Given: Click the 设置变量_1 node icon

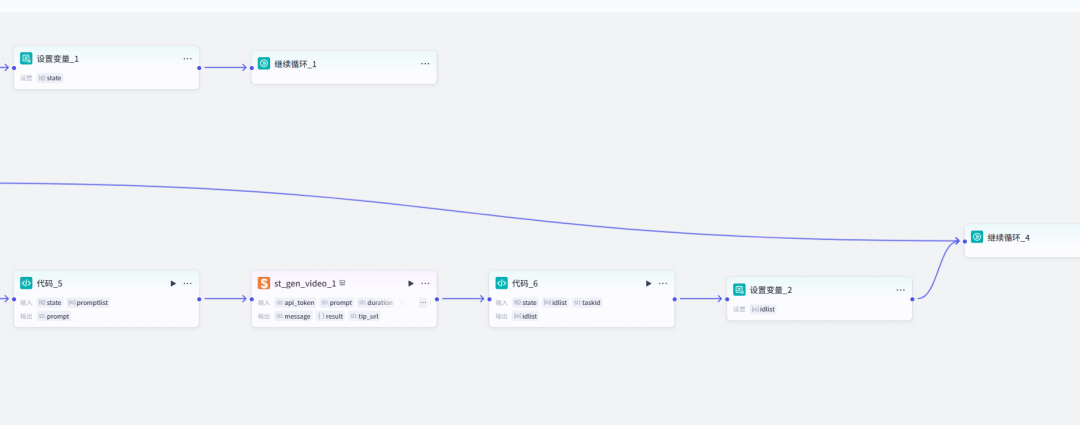Looking at the screenshot, I should pos(26,58).
